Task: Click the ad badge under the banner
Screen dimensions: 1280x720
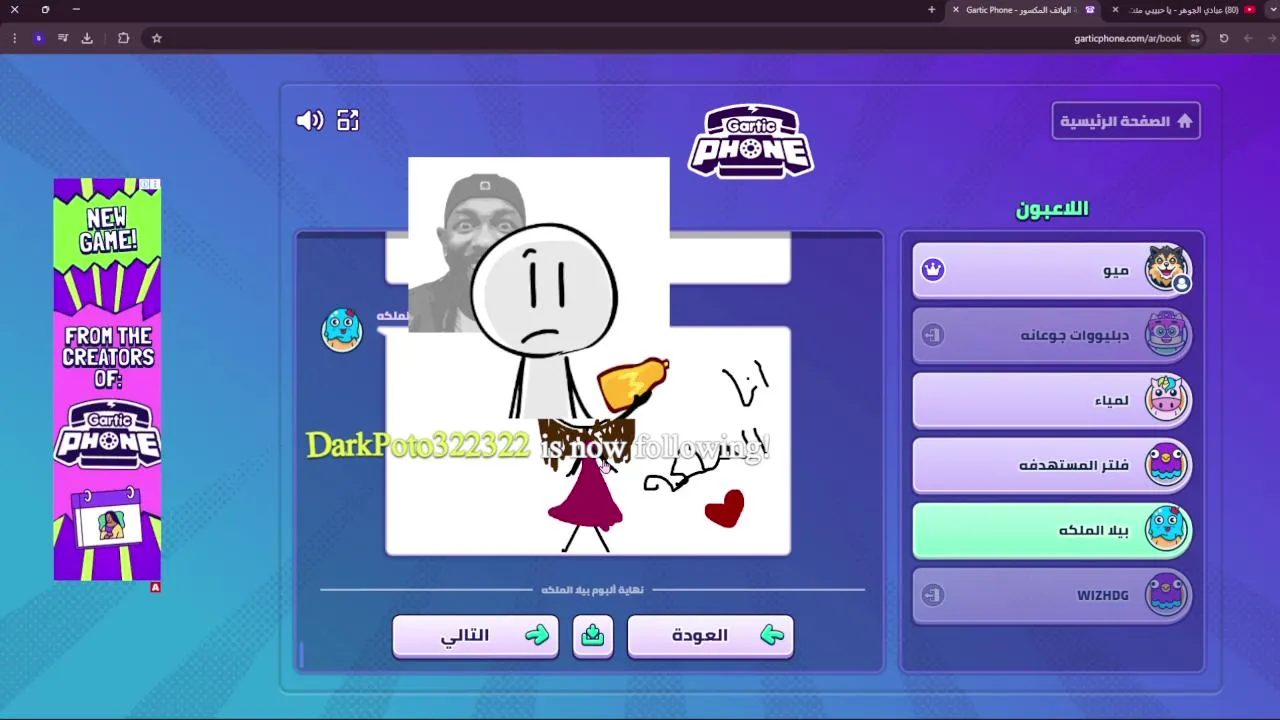Action: (x=155, y=587)
